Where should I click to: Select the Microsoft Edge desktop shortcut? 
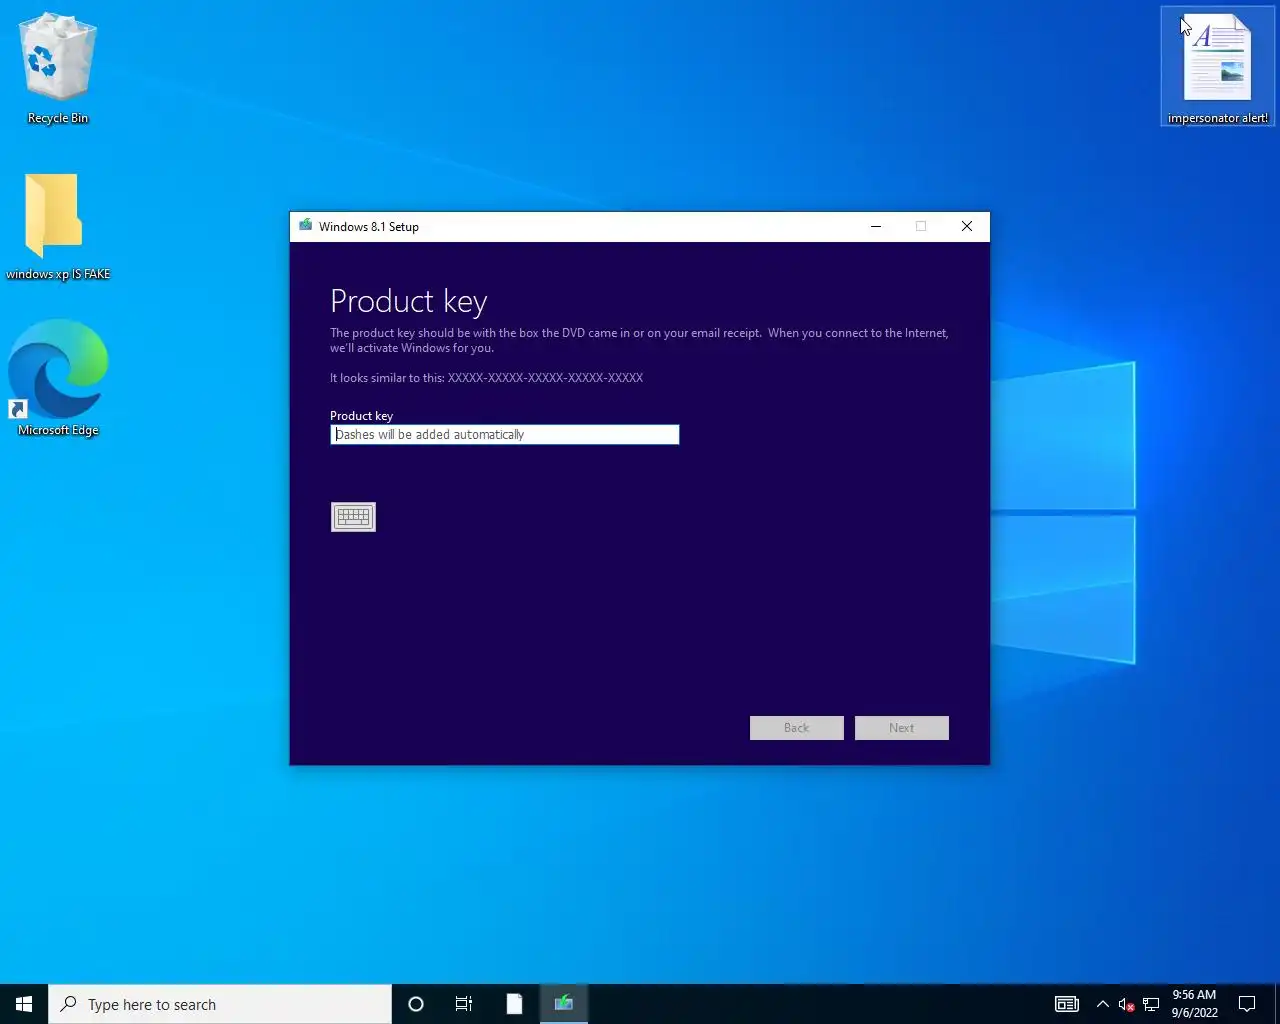click(x=58, y=378)
